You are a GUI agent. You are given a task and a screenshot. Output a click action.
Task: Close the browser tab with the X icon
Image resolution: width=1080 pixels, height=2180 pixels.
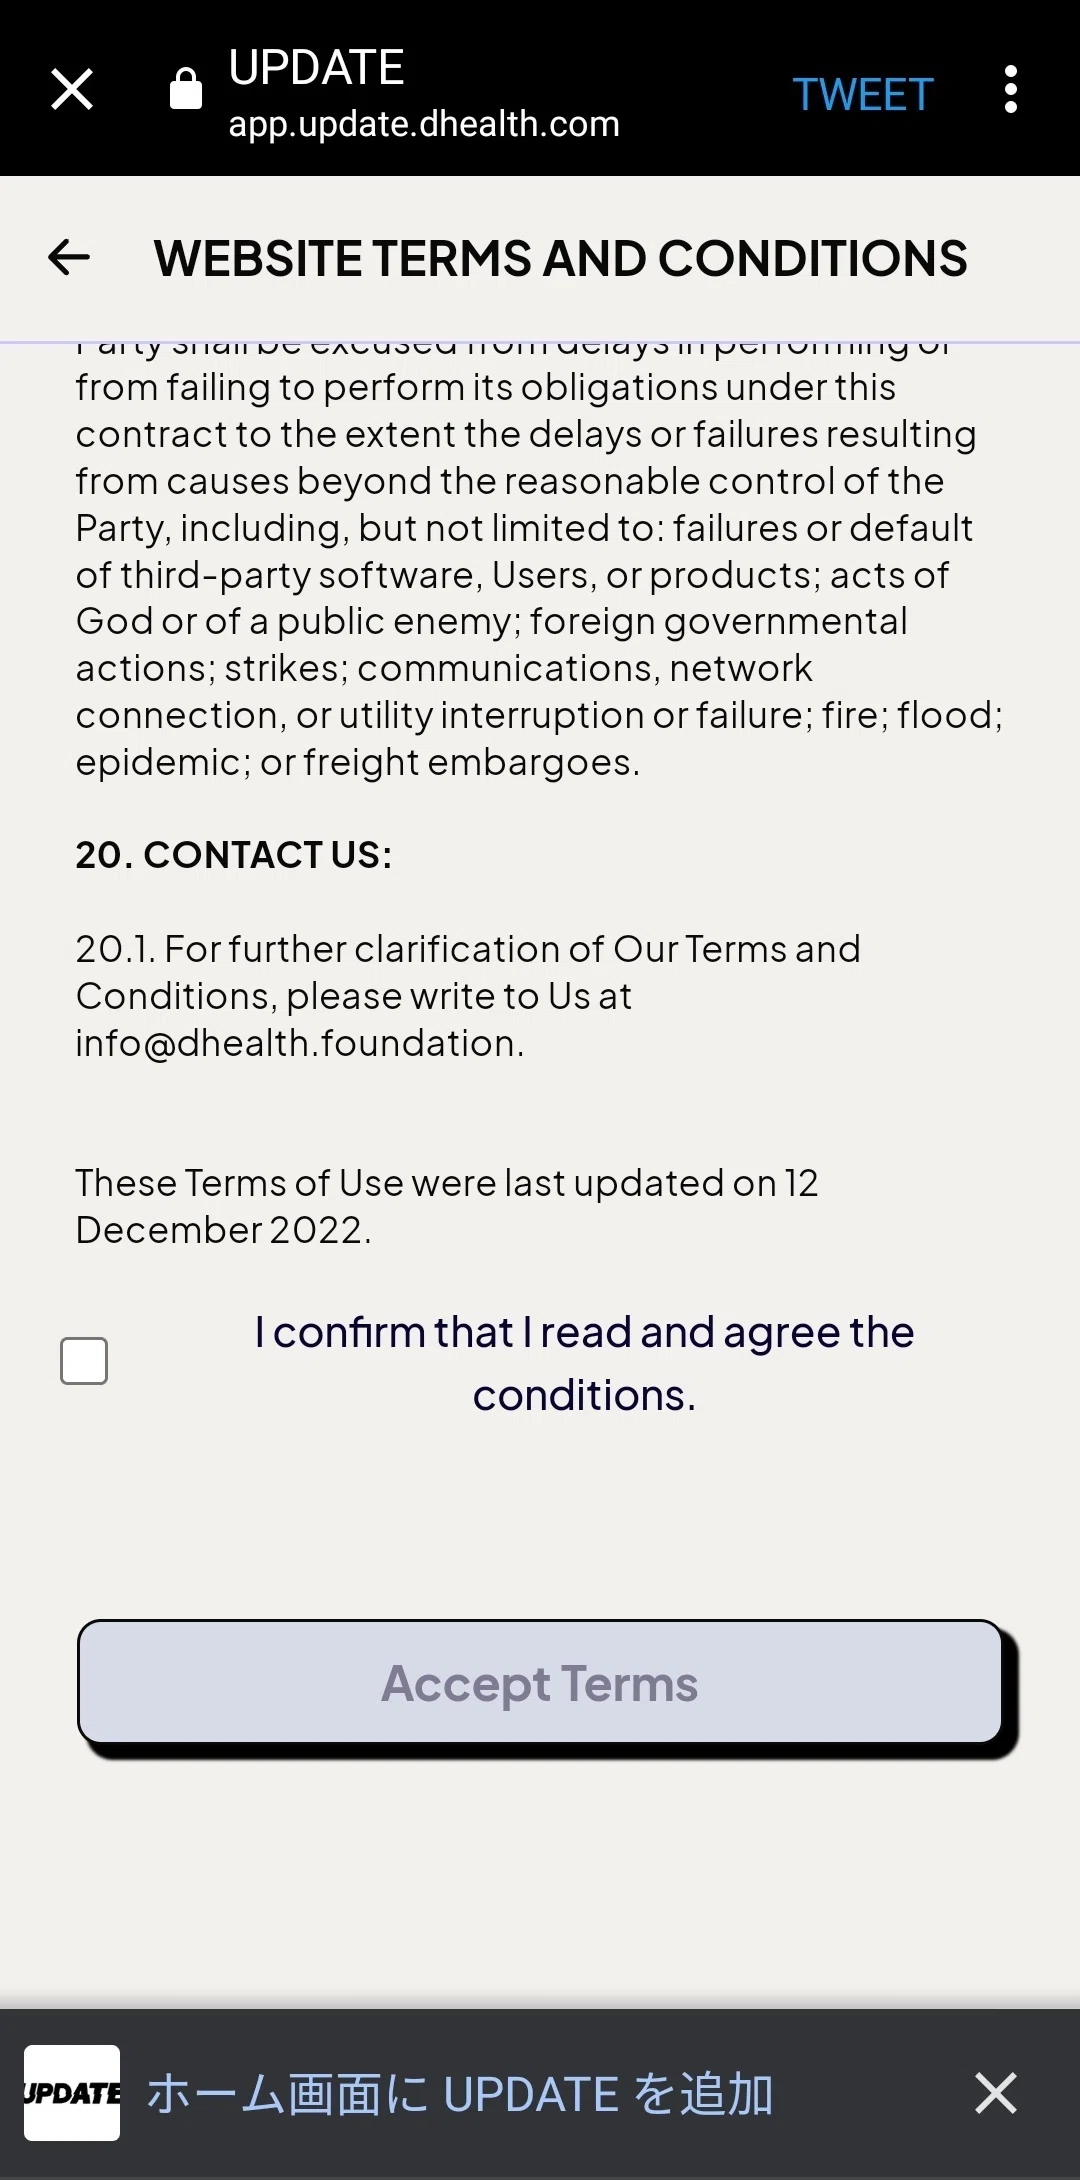click(x=72, y=89)
